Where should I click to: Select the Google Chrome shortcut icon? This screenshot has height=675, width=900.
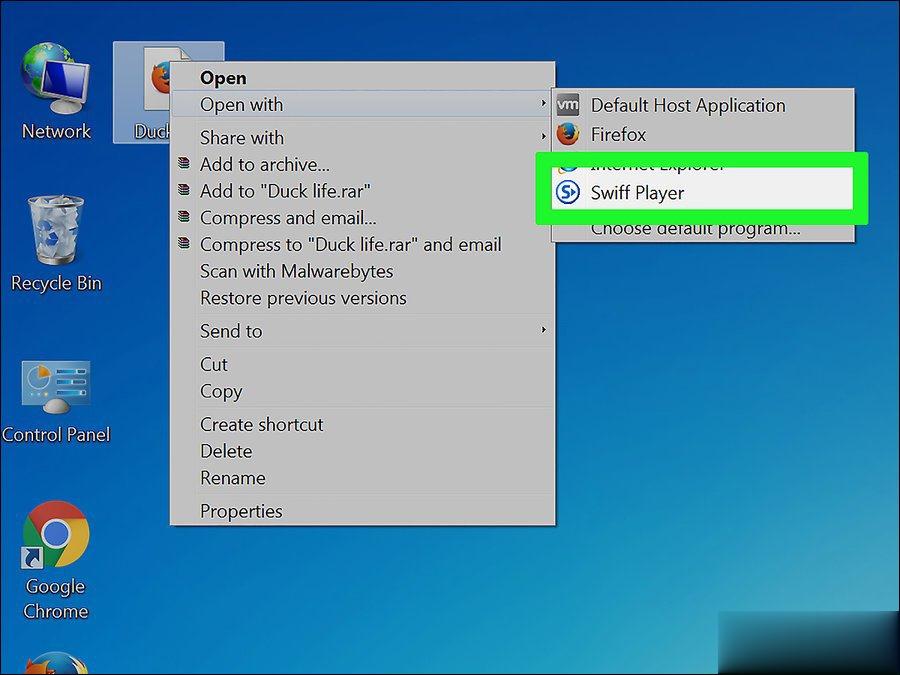[56, 560]
